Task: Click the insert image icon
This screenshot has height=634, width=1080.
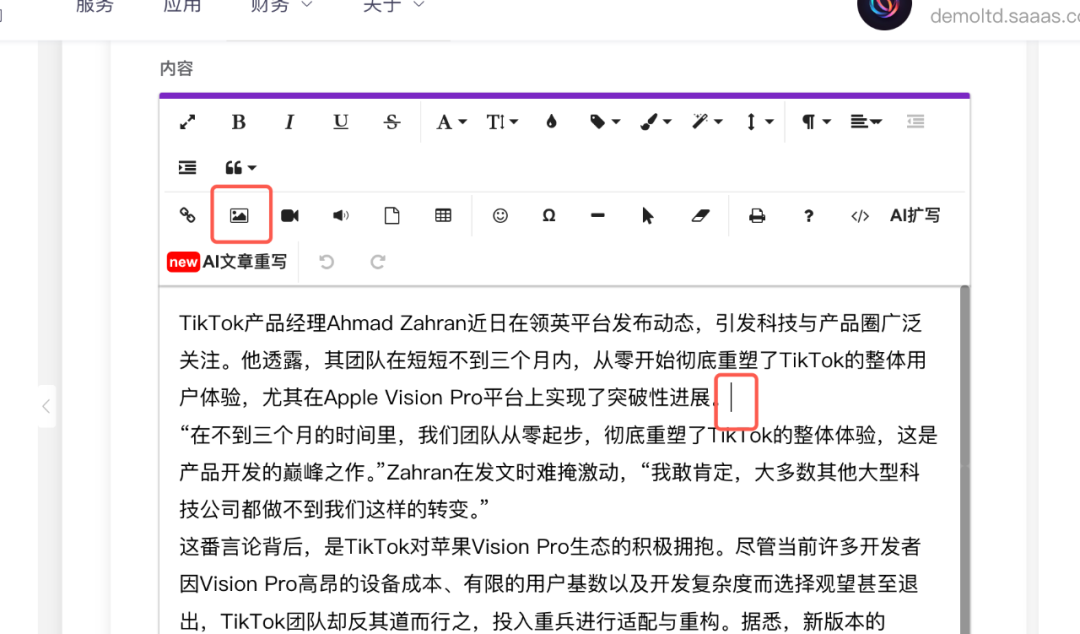Action: click(x=239, y=215)
